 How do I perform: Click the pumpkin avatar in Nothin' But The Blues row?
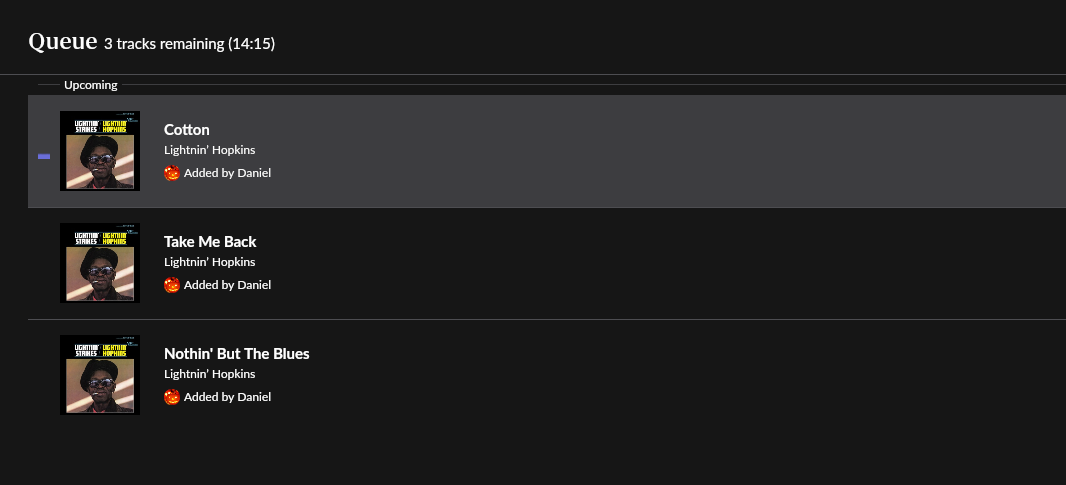(172, 397)
